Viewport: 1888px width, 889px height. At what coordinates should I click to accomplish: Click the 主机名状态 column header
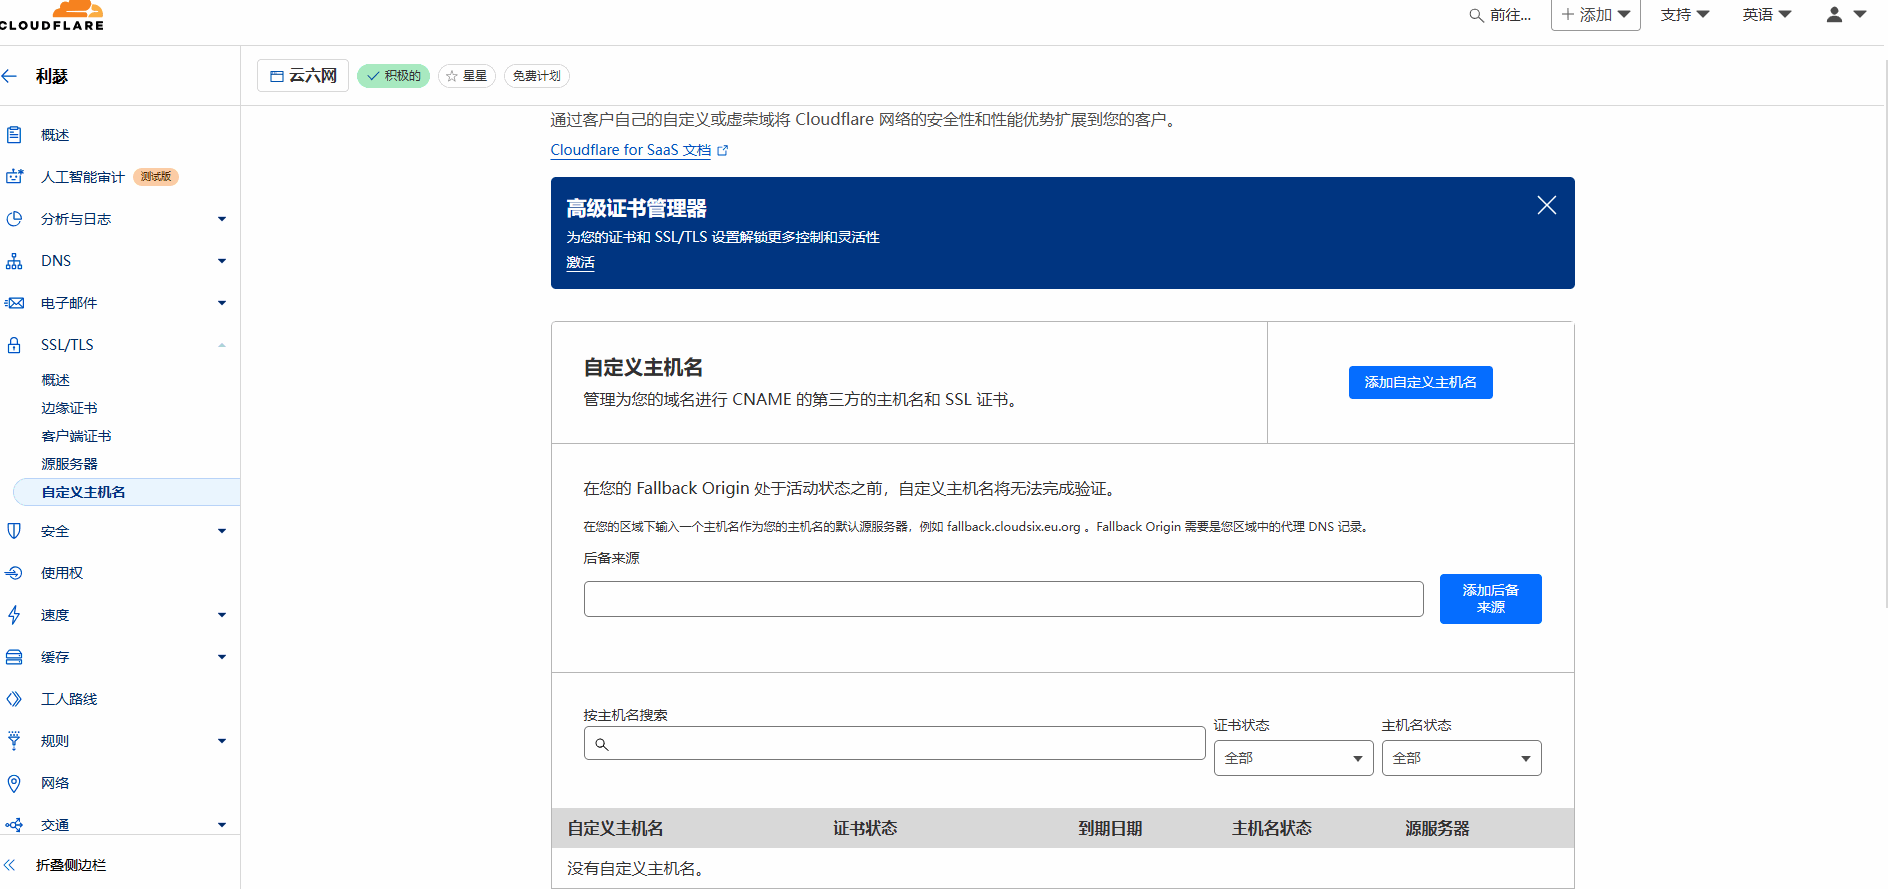(x=1271, y=828)
